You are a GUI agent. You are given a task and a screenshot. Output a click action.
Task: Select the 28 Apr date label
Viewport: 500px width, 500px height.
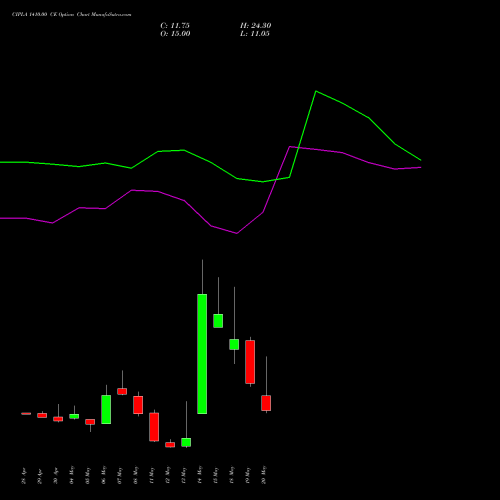[x=24, y=476]
